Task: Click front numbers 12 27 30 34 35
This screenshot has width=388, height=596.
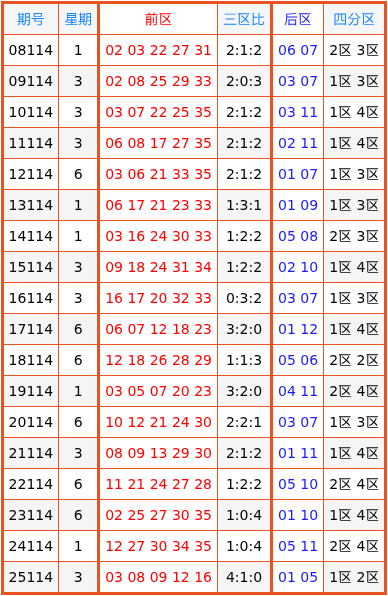Action: point(158,546)
